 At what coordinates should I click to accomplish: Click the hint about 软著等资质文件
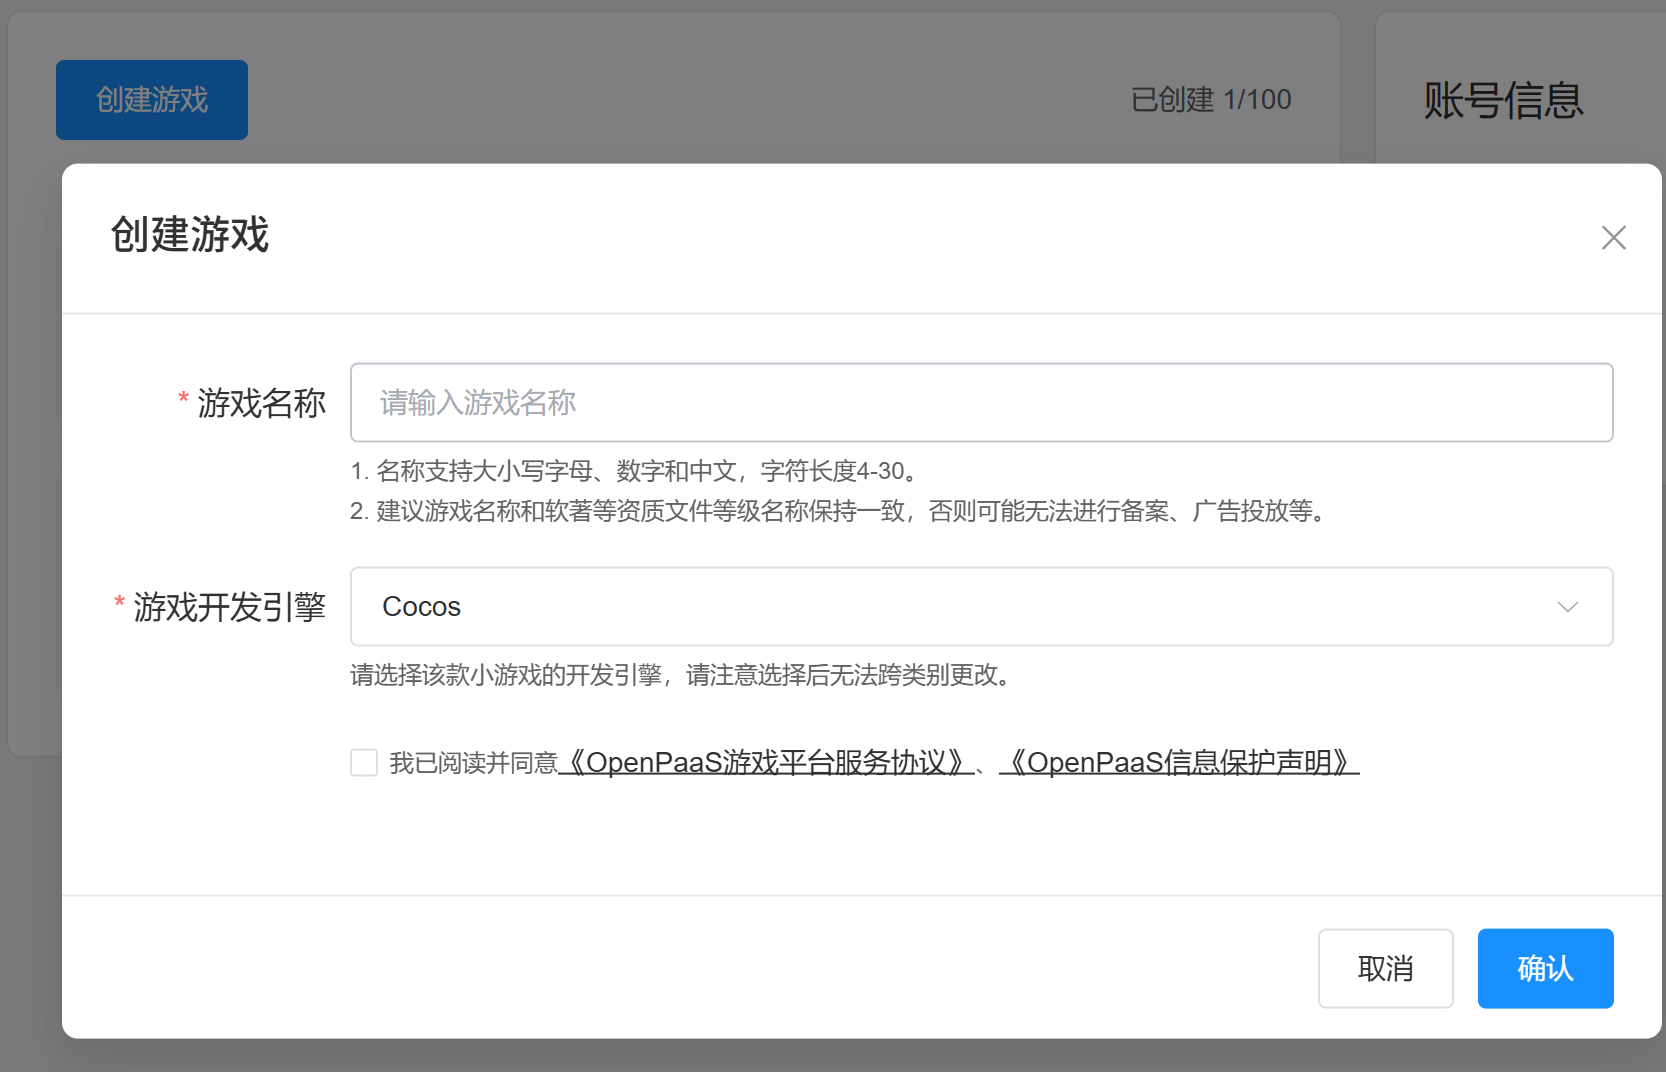[x=841, y=511]
